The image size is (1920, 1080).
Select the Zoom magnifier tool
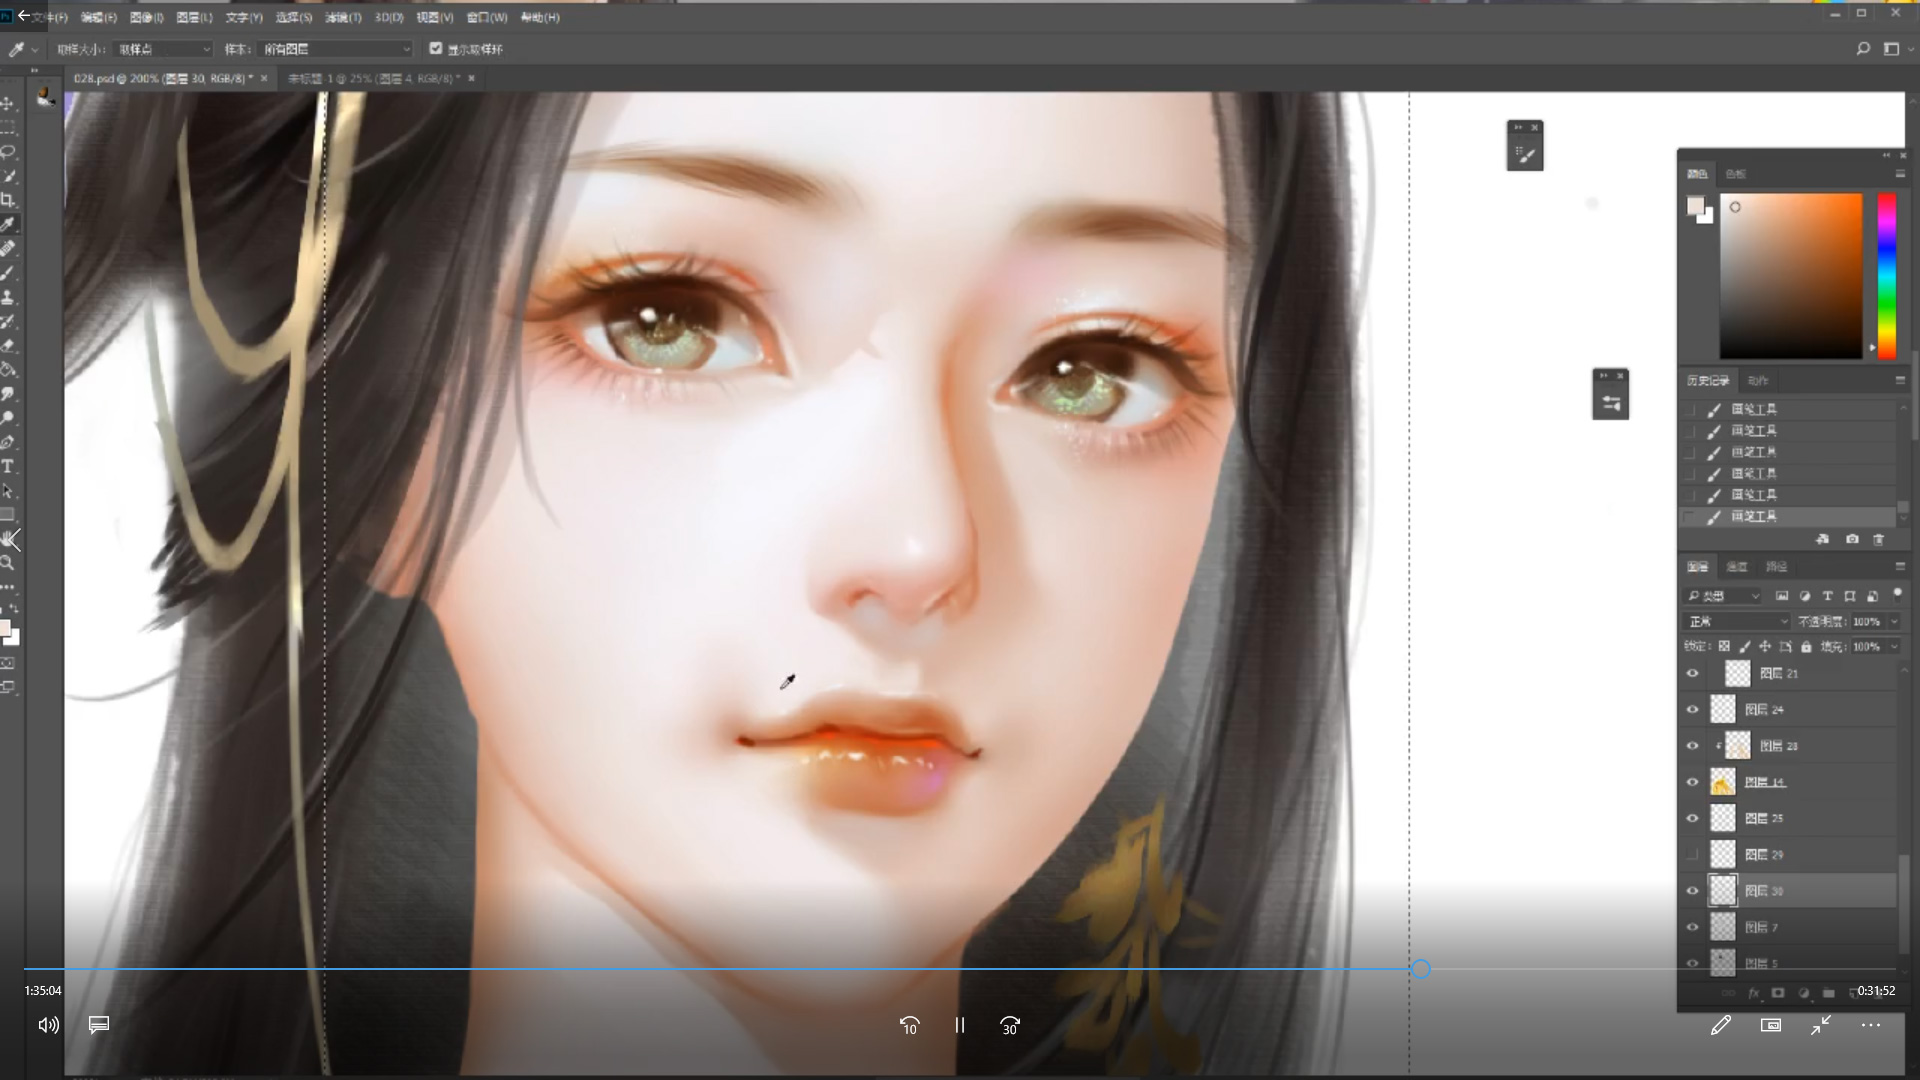tap(7, 563)
